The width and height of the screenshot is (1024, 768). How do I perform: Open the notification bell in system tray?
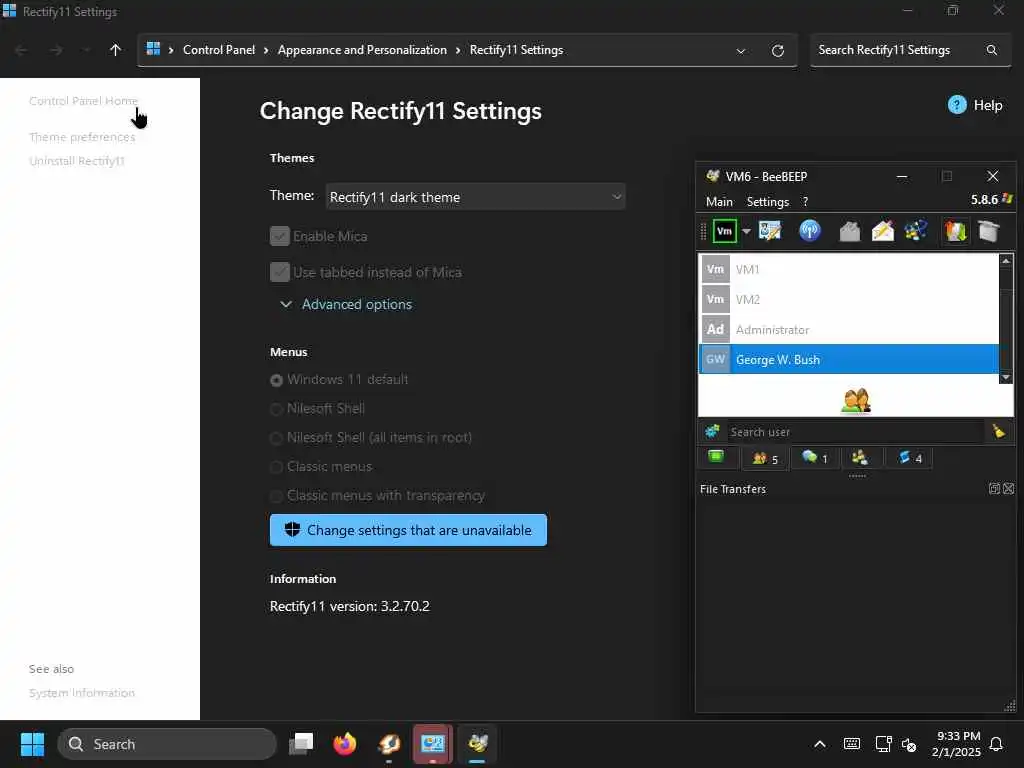(996, 744)
